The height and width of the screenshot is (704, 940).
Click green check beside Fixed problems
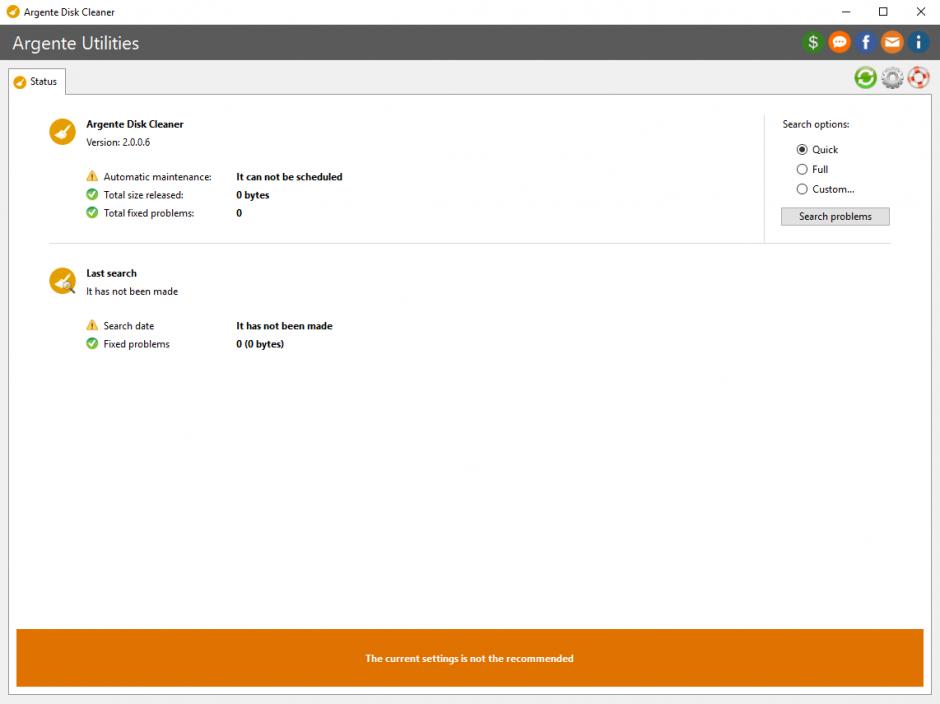coord(92,343)
